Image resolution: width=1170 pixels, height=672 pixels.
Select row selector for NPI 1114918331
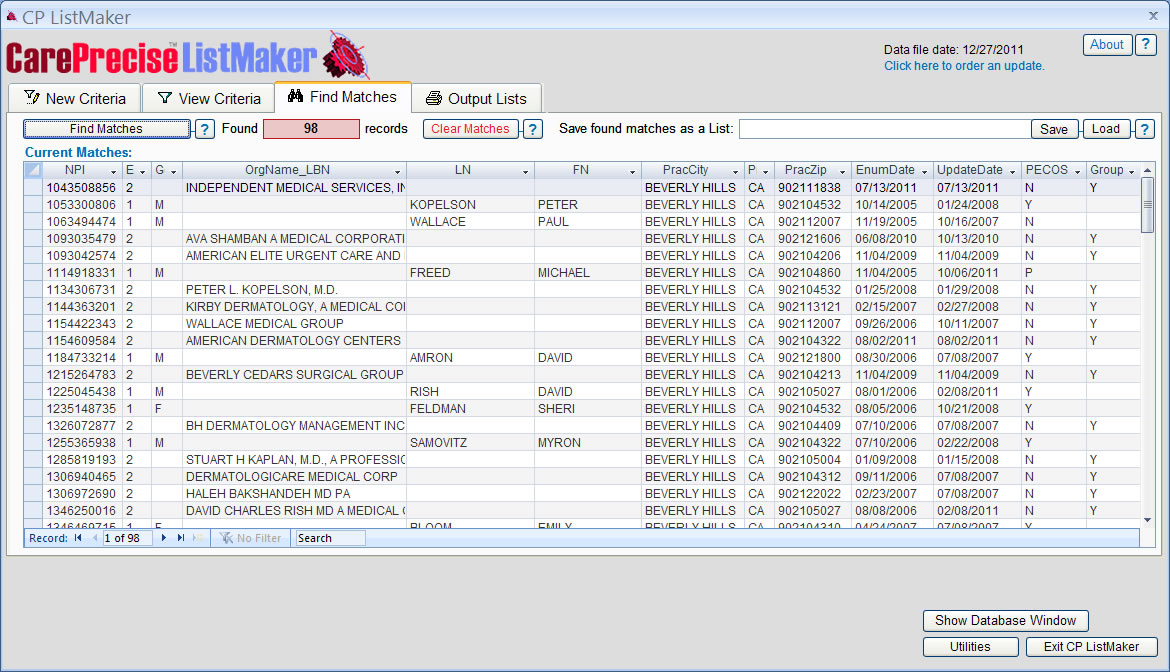(x=33, y=272)
